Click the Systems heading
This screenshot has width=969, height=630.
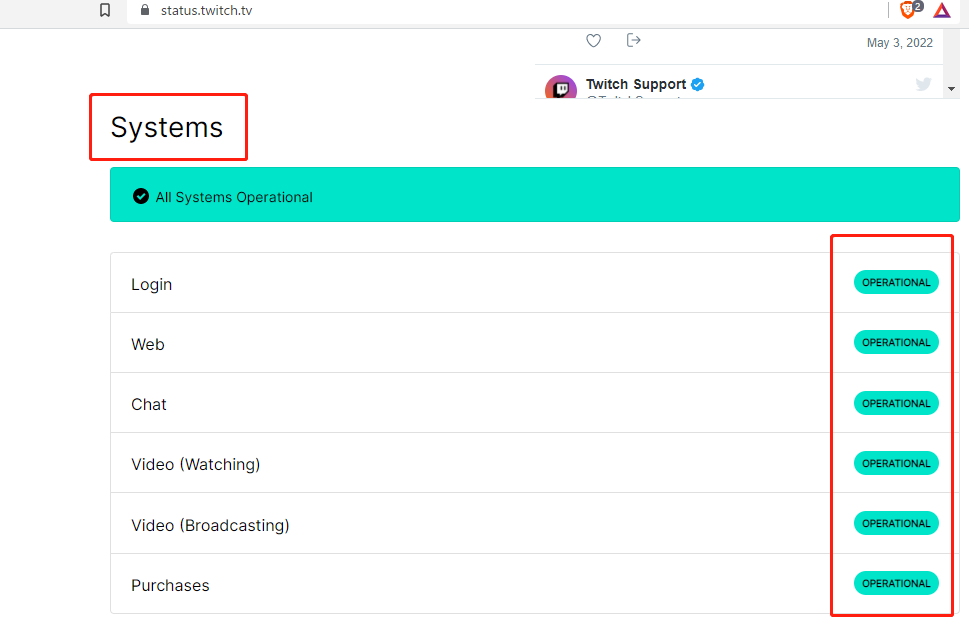tap(167, 127)
